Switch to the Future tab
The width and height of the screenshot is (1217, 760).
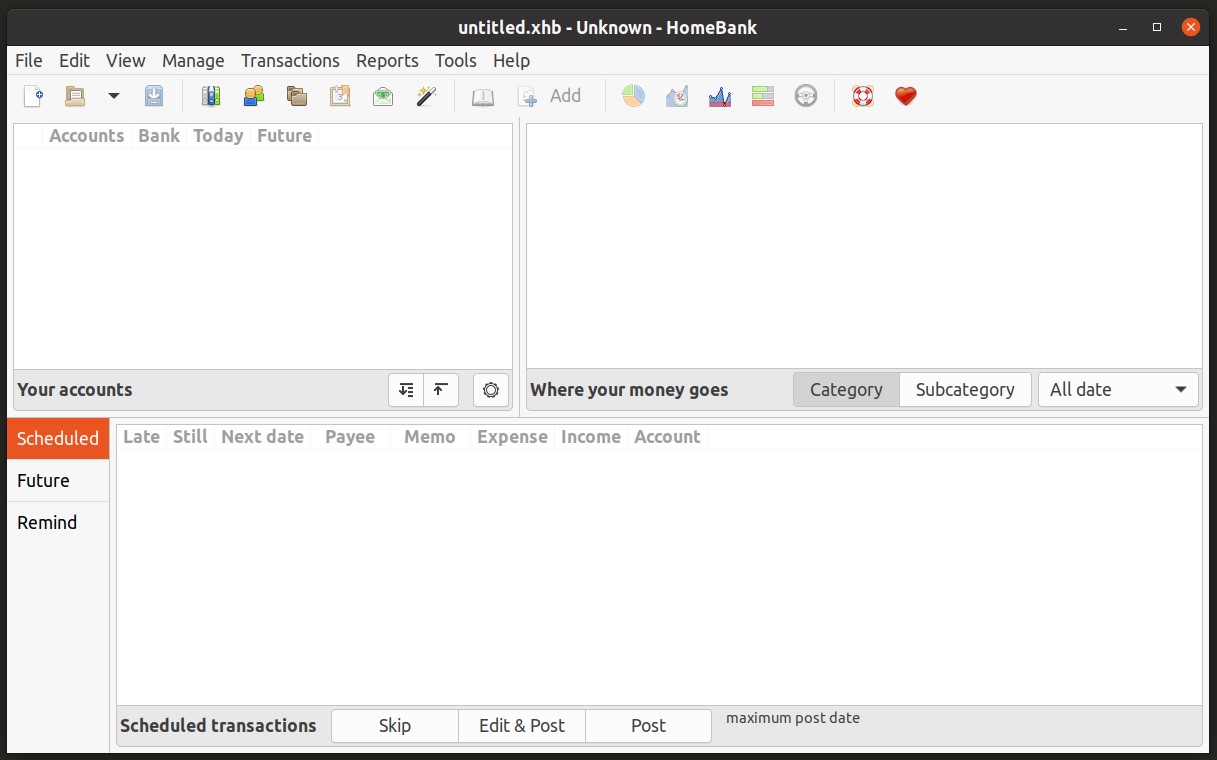44,481
